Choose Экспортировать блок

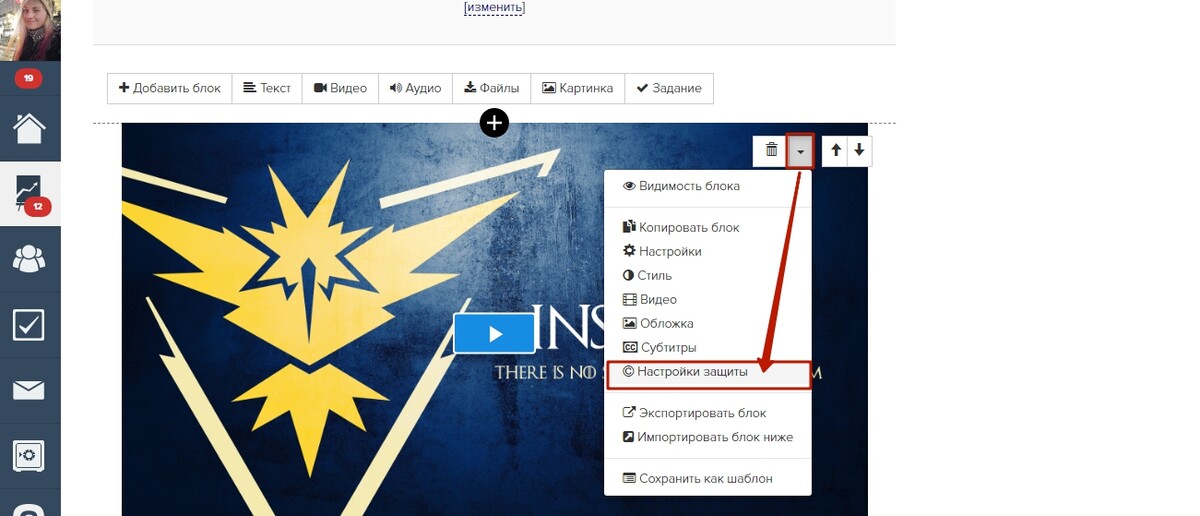[x=708, y=412]
